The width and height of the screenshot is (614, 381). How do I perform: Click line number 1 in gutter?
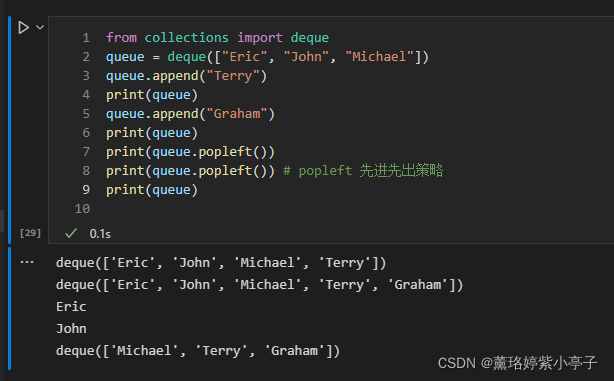tap(86, 38)
